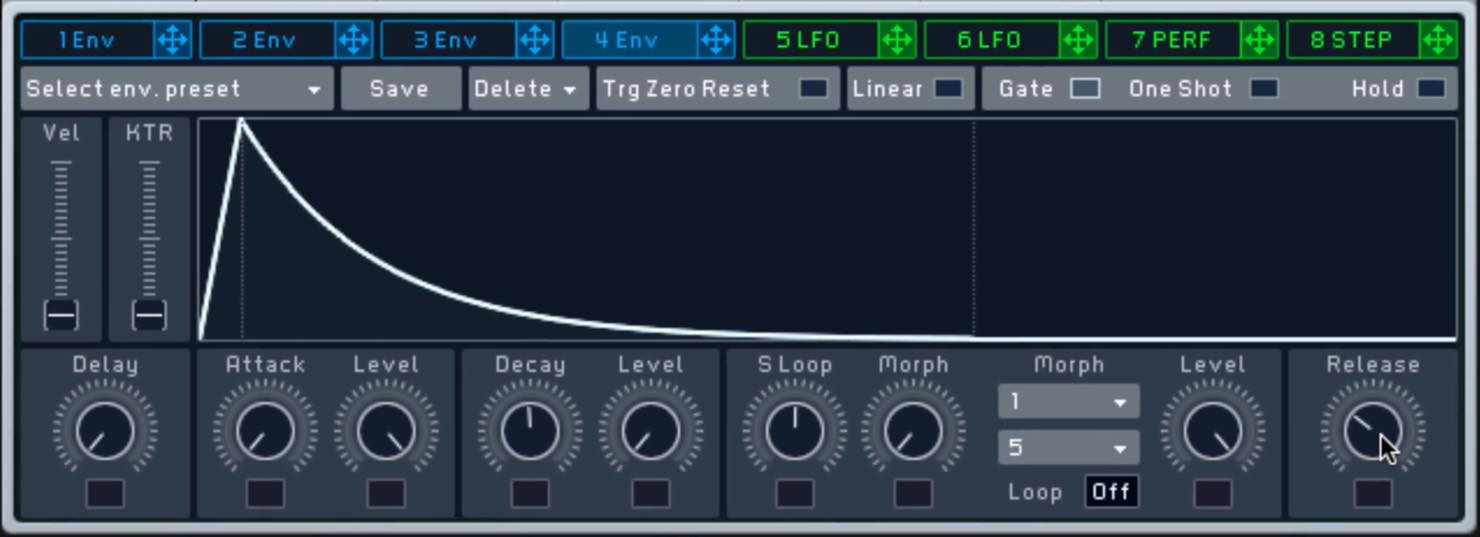Switch to the 3 Env tab
The image size is (1480, 537).
[448, 40]
